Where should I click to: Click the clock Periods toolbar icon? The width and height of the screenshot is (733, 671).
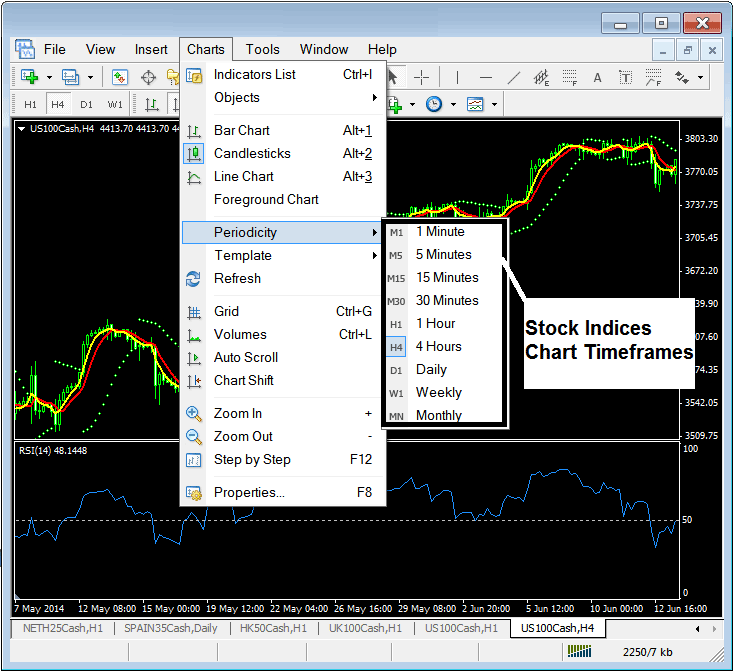[x=434, y=104]
